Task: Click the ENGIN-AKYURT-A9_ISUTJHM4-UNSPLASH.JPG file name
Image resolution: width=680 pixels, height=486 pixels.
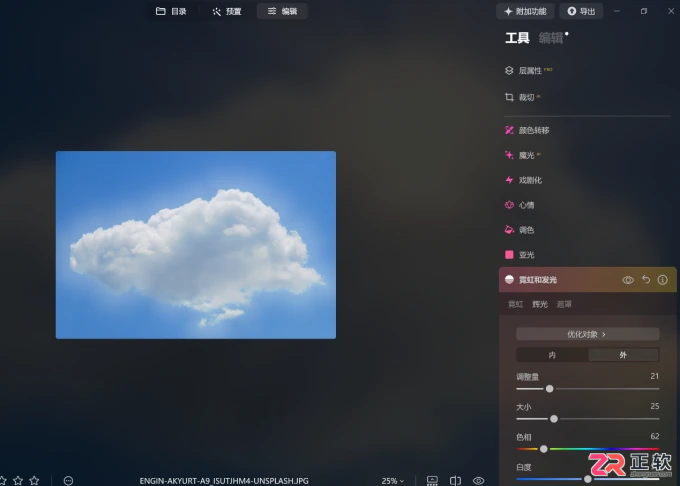Action: click(x=224, y=481)
